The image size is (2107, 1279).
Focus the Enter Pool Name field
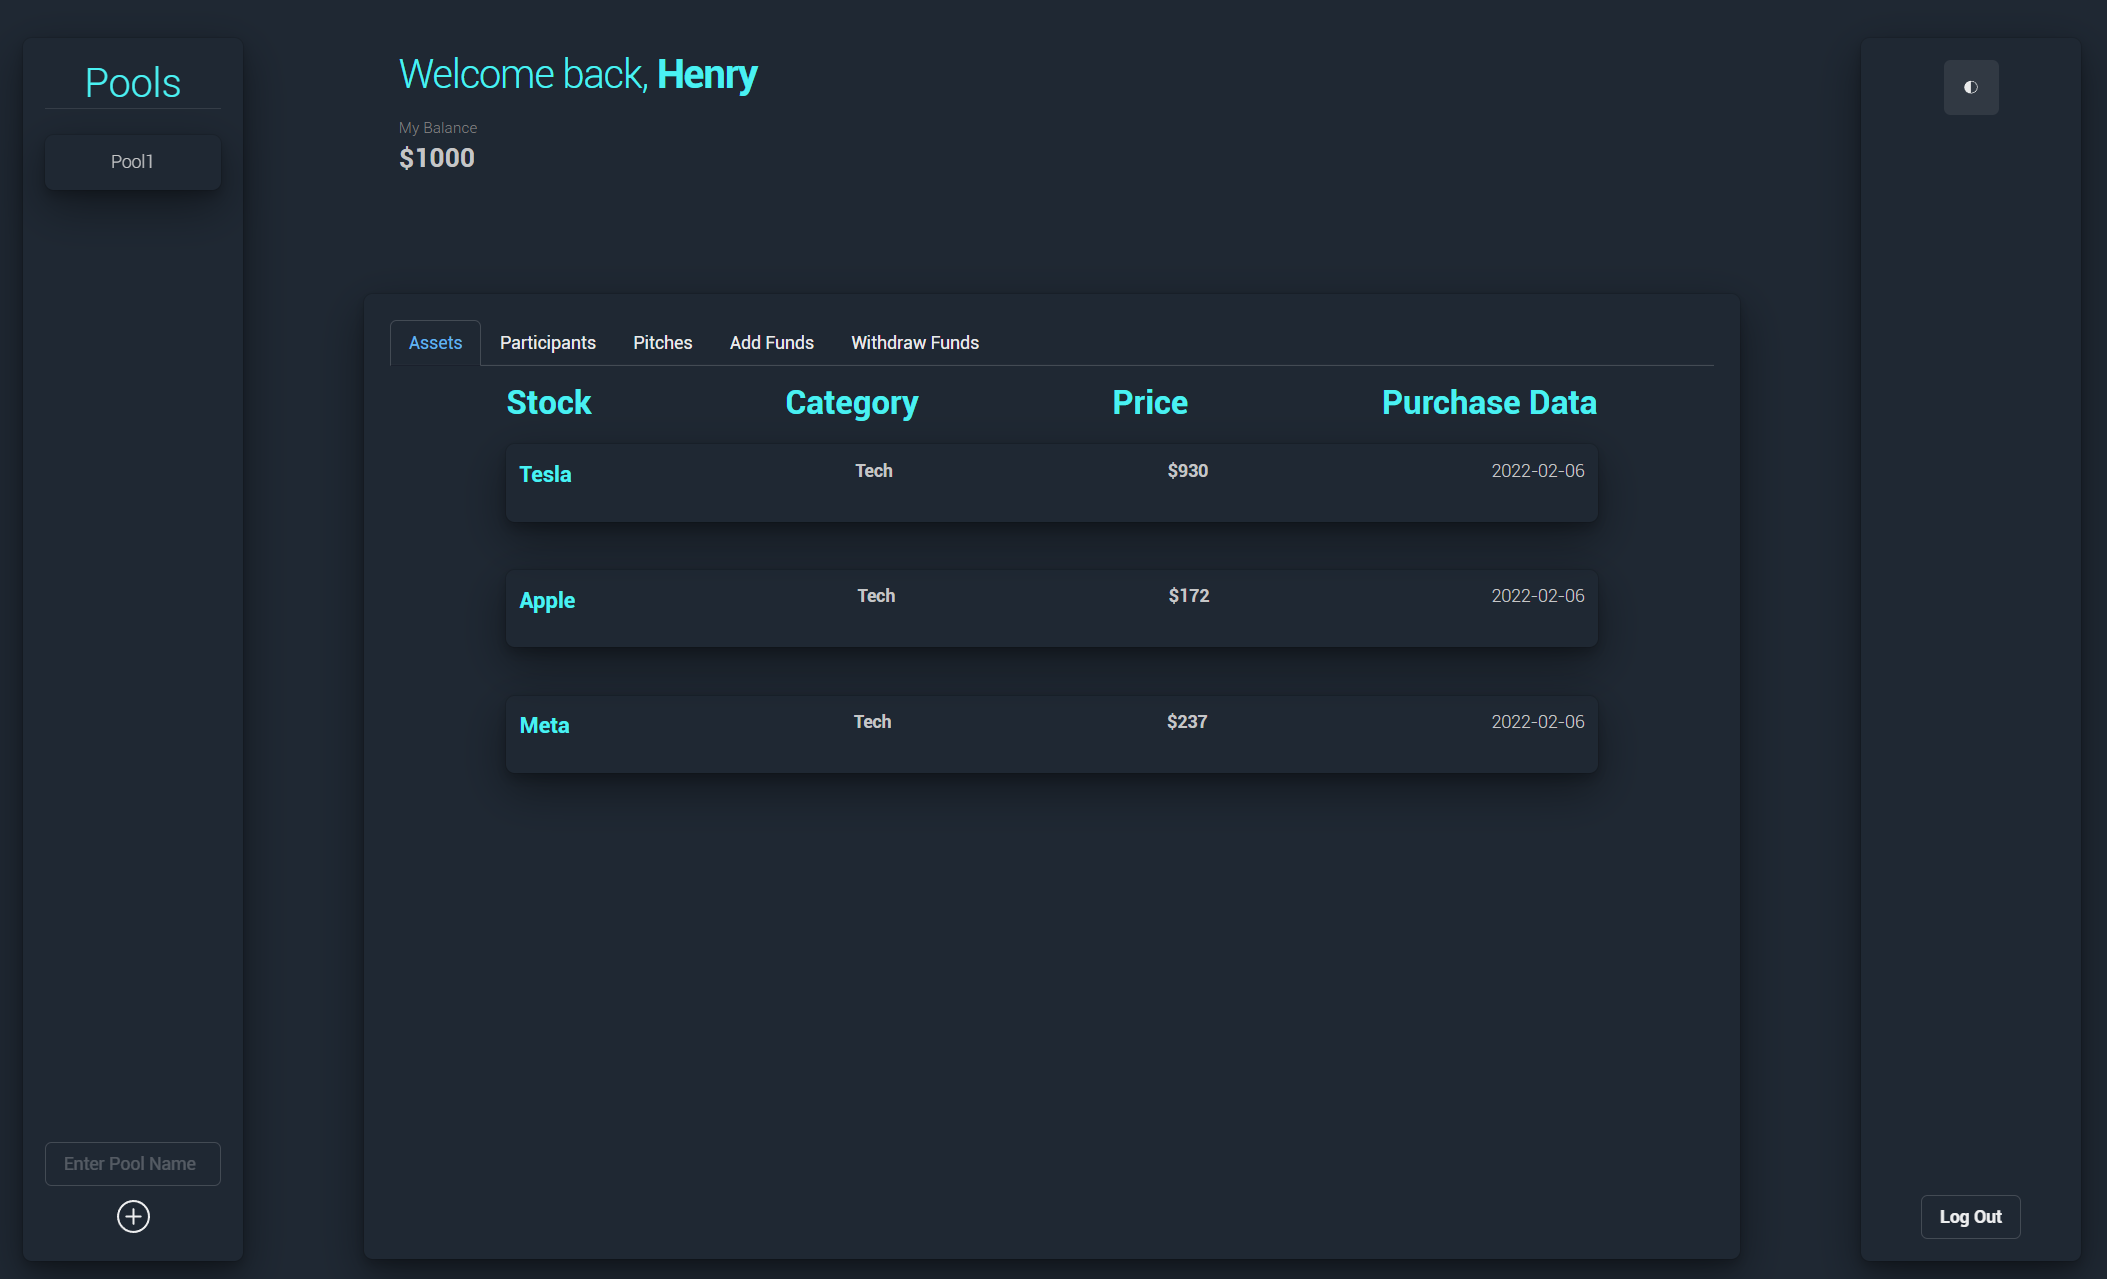(x=132, y=1164)
